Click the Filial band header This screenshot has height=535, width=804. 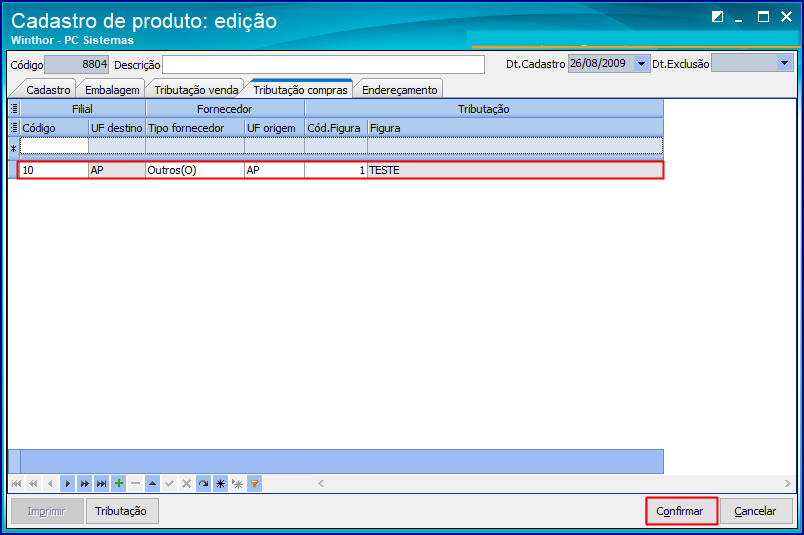point(83,109)
